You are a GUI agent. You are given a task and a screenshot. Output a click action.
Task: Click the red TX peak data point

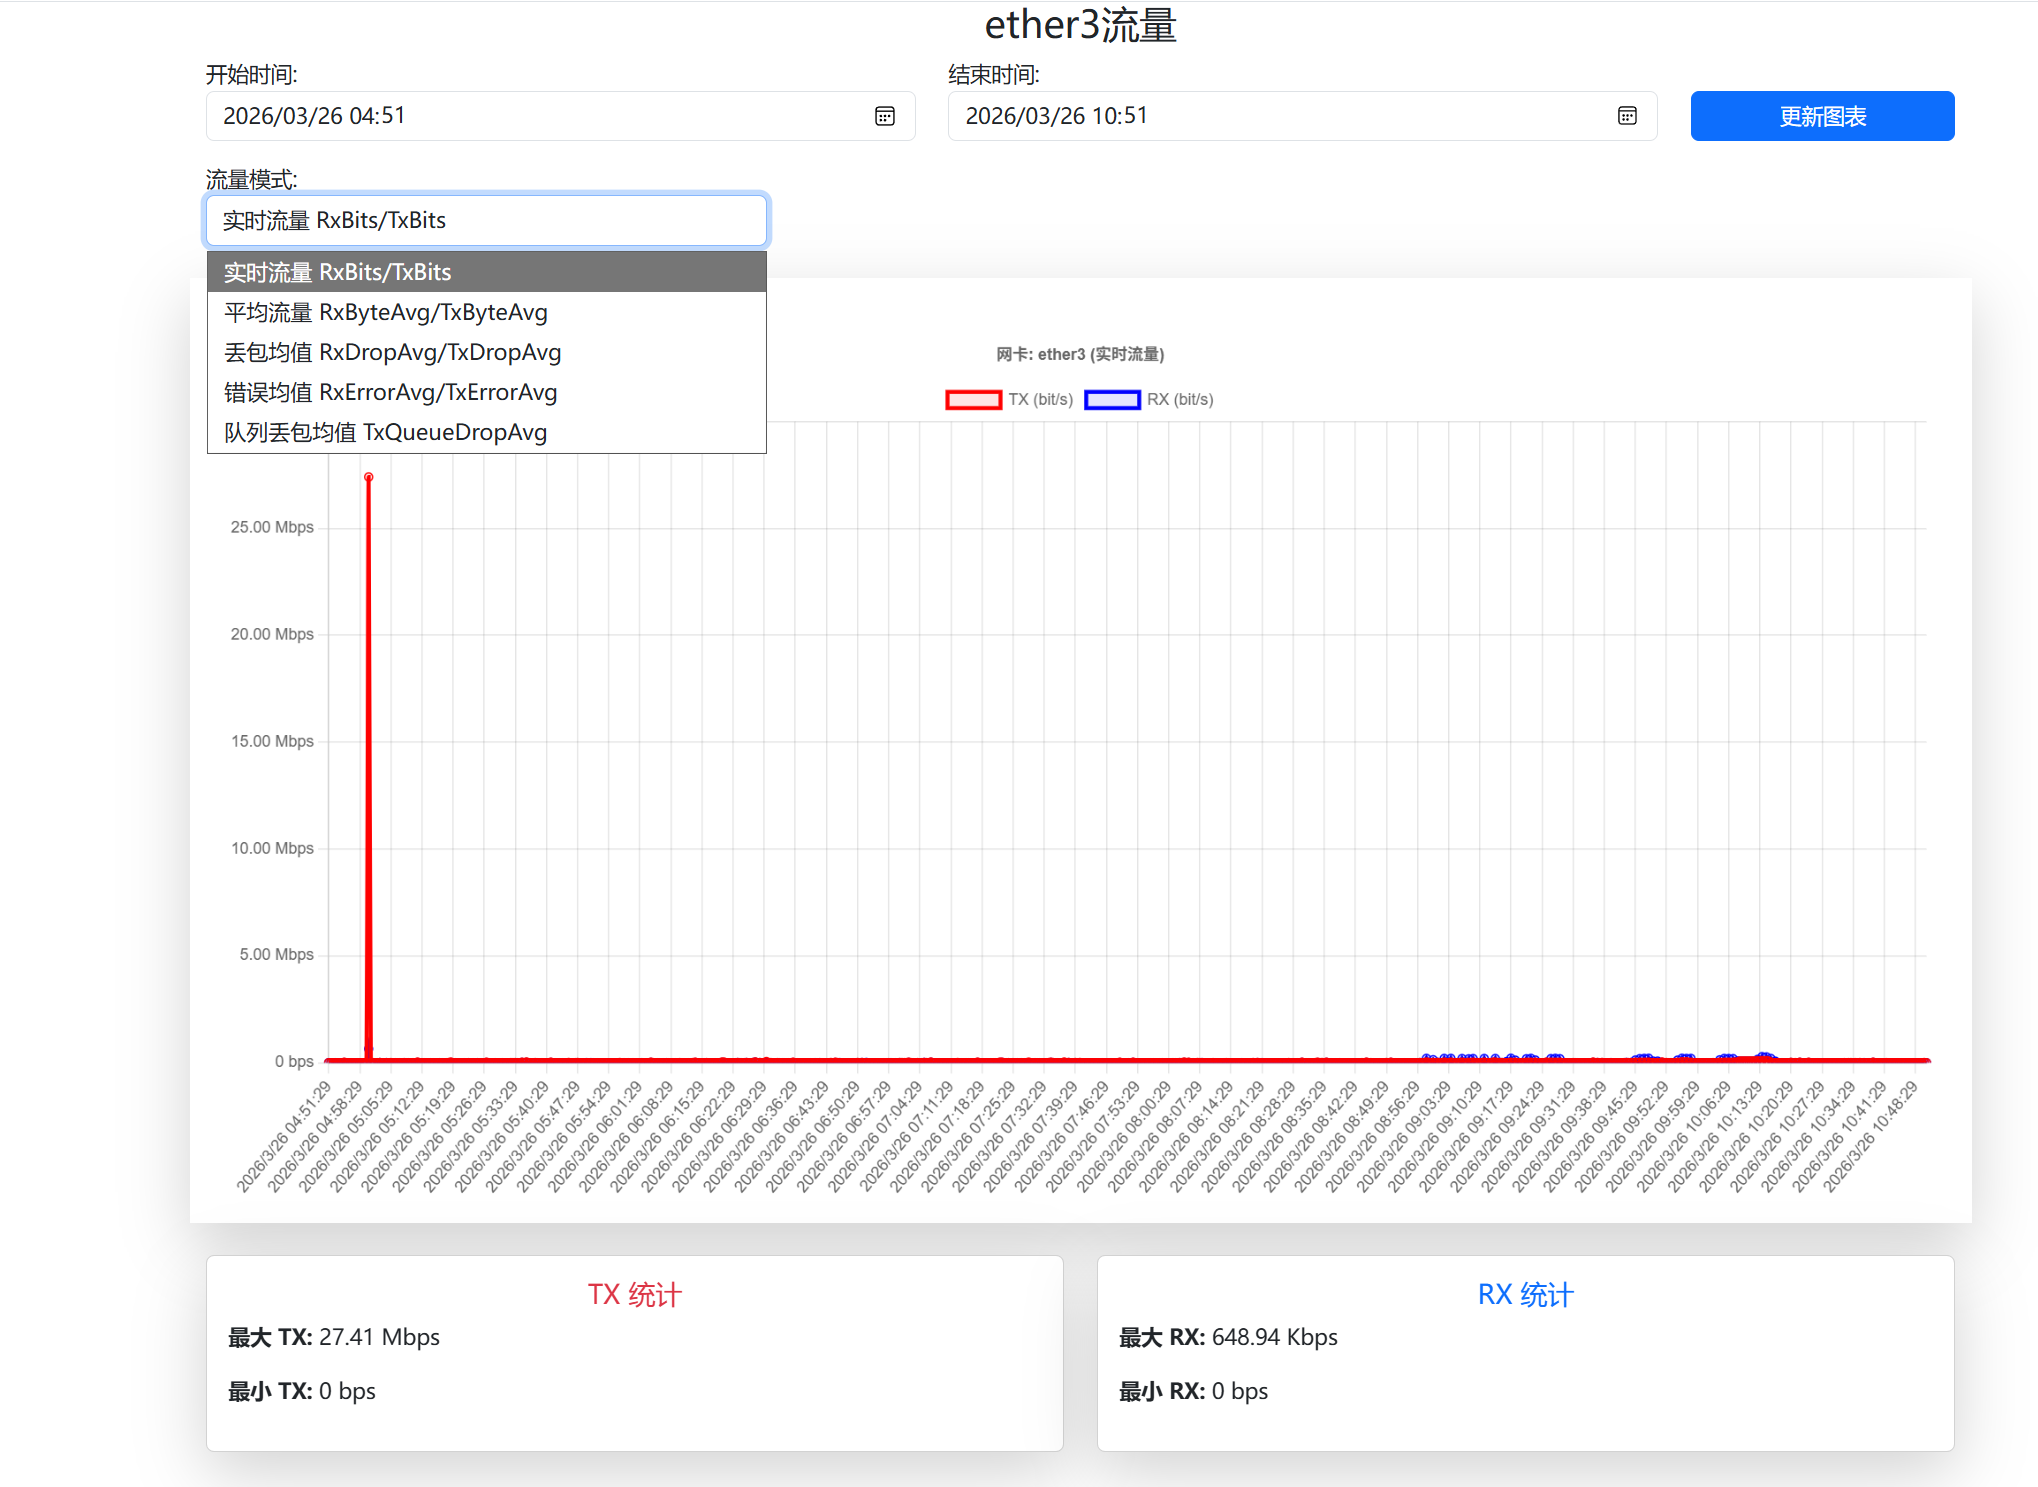coord(369,477)
